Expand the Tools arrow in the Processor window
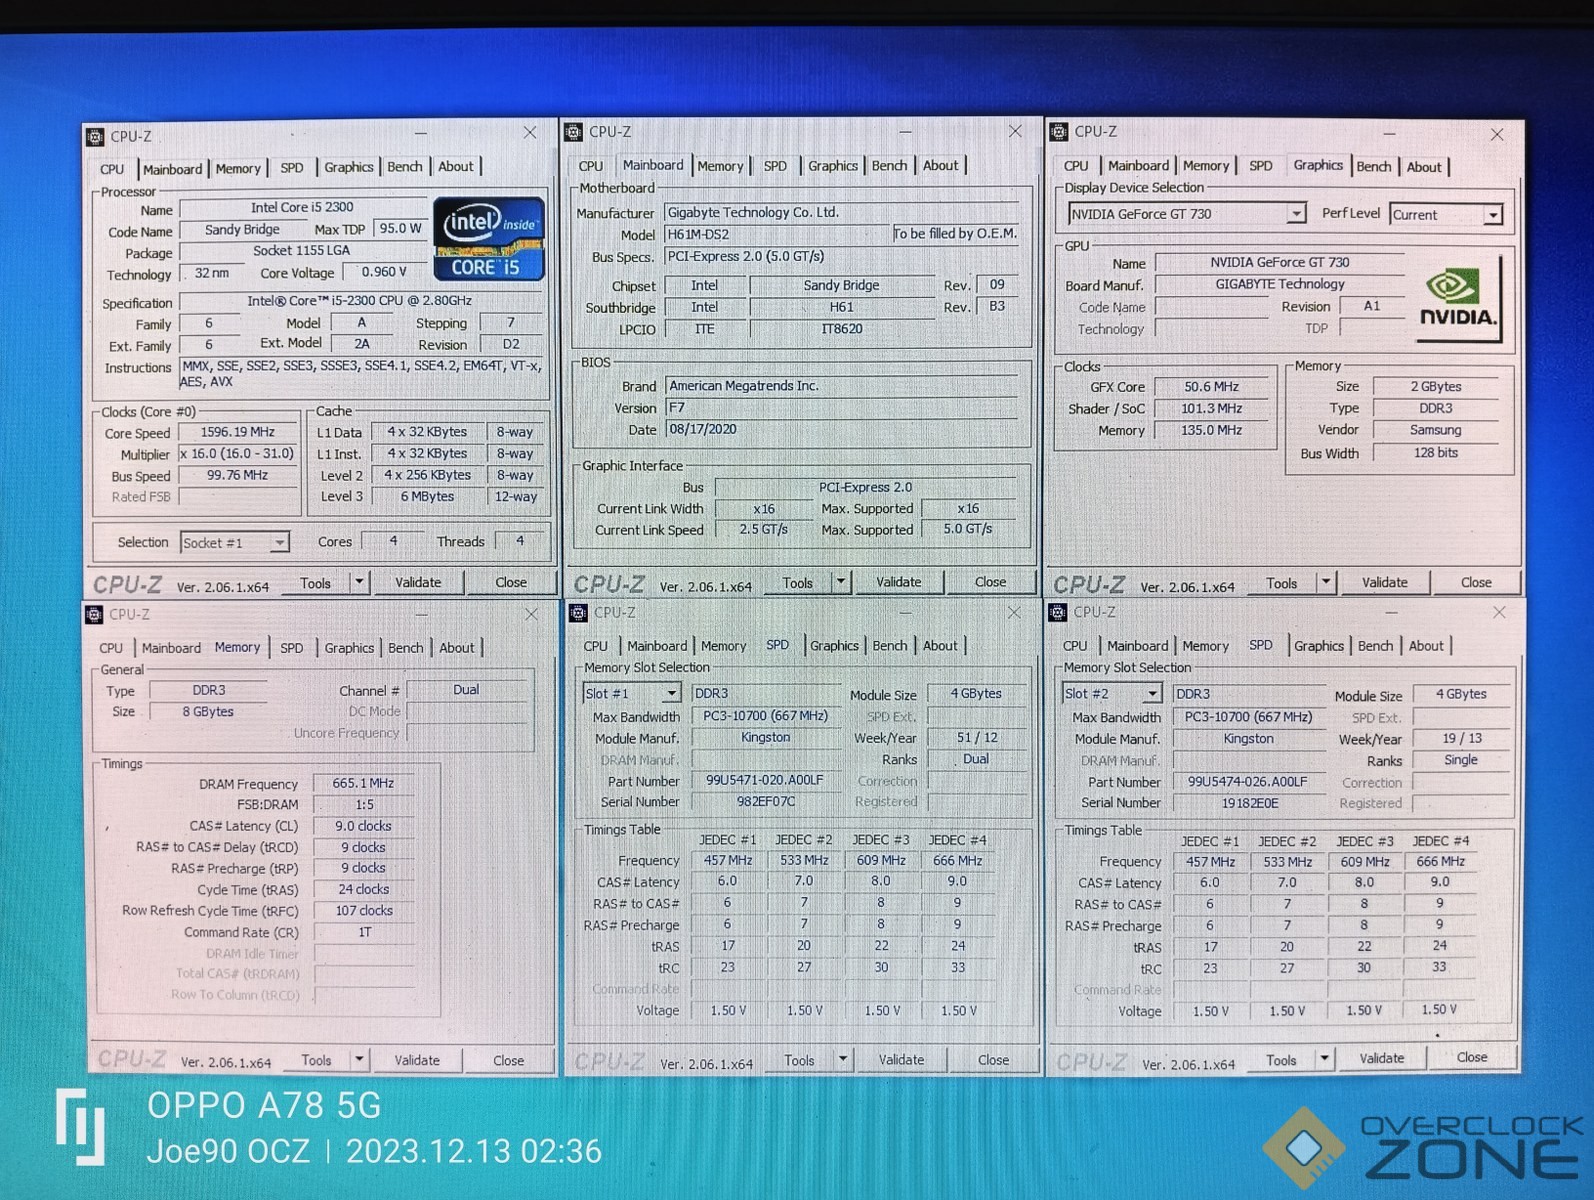This screenshot has width=1594, height=1200. tap(359, 582)
